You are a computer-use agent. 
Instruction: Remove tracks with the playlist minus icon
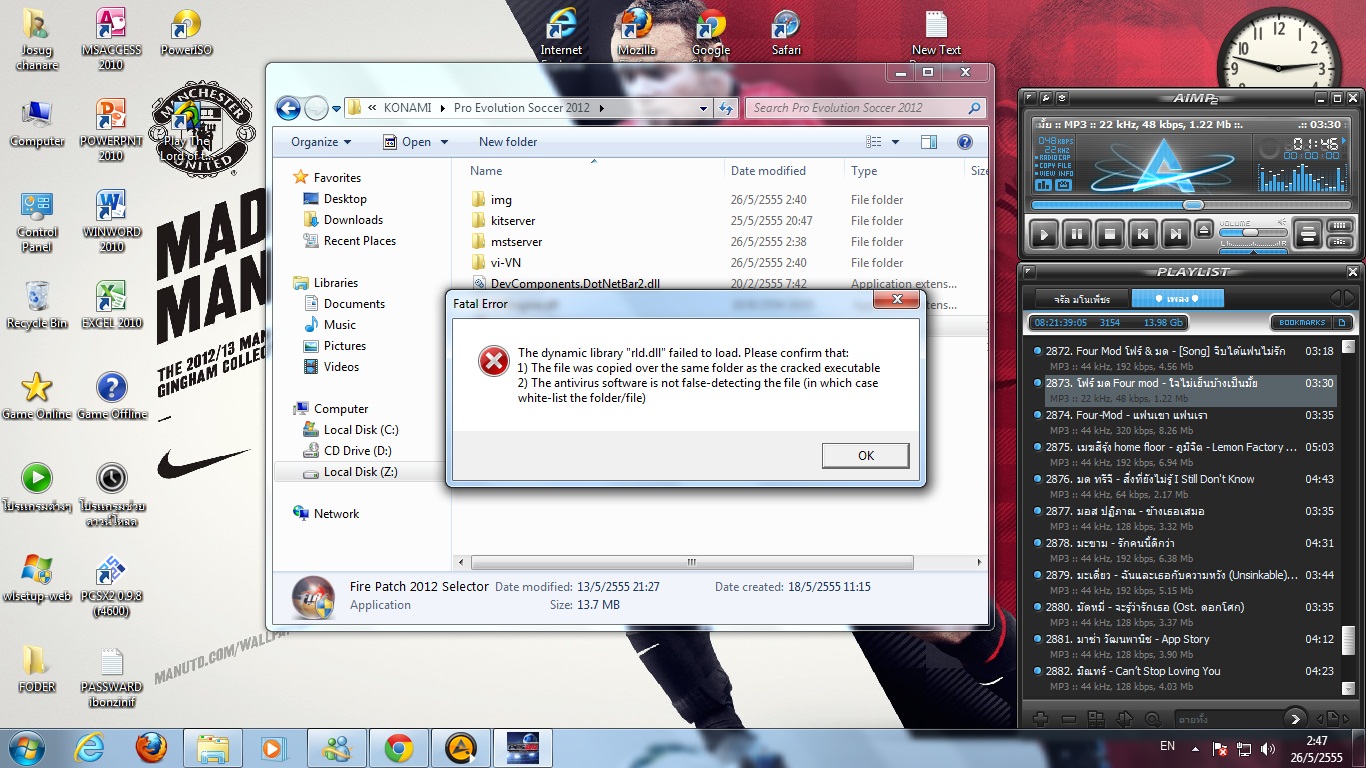point(1068,718)
